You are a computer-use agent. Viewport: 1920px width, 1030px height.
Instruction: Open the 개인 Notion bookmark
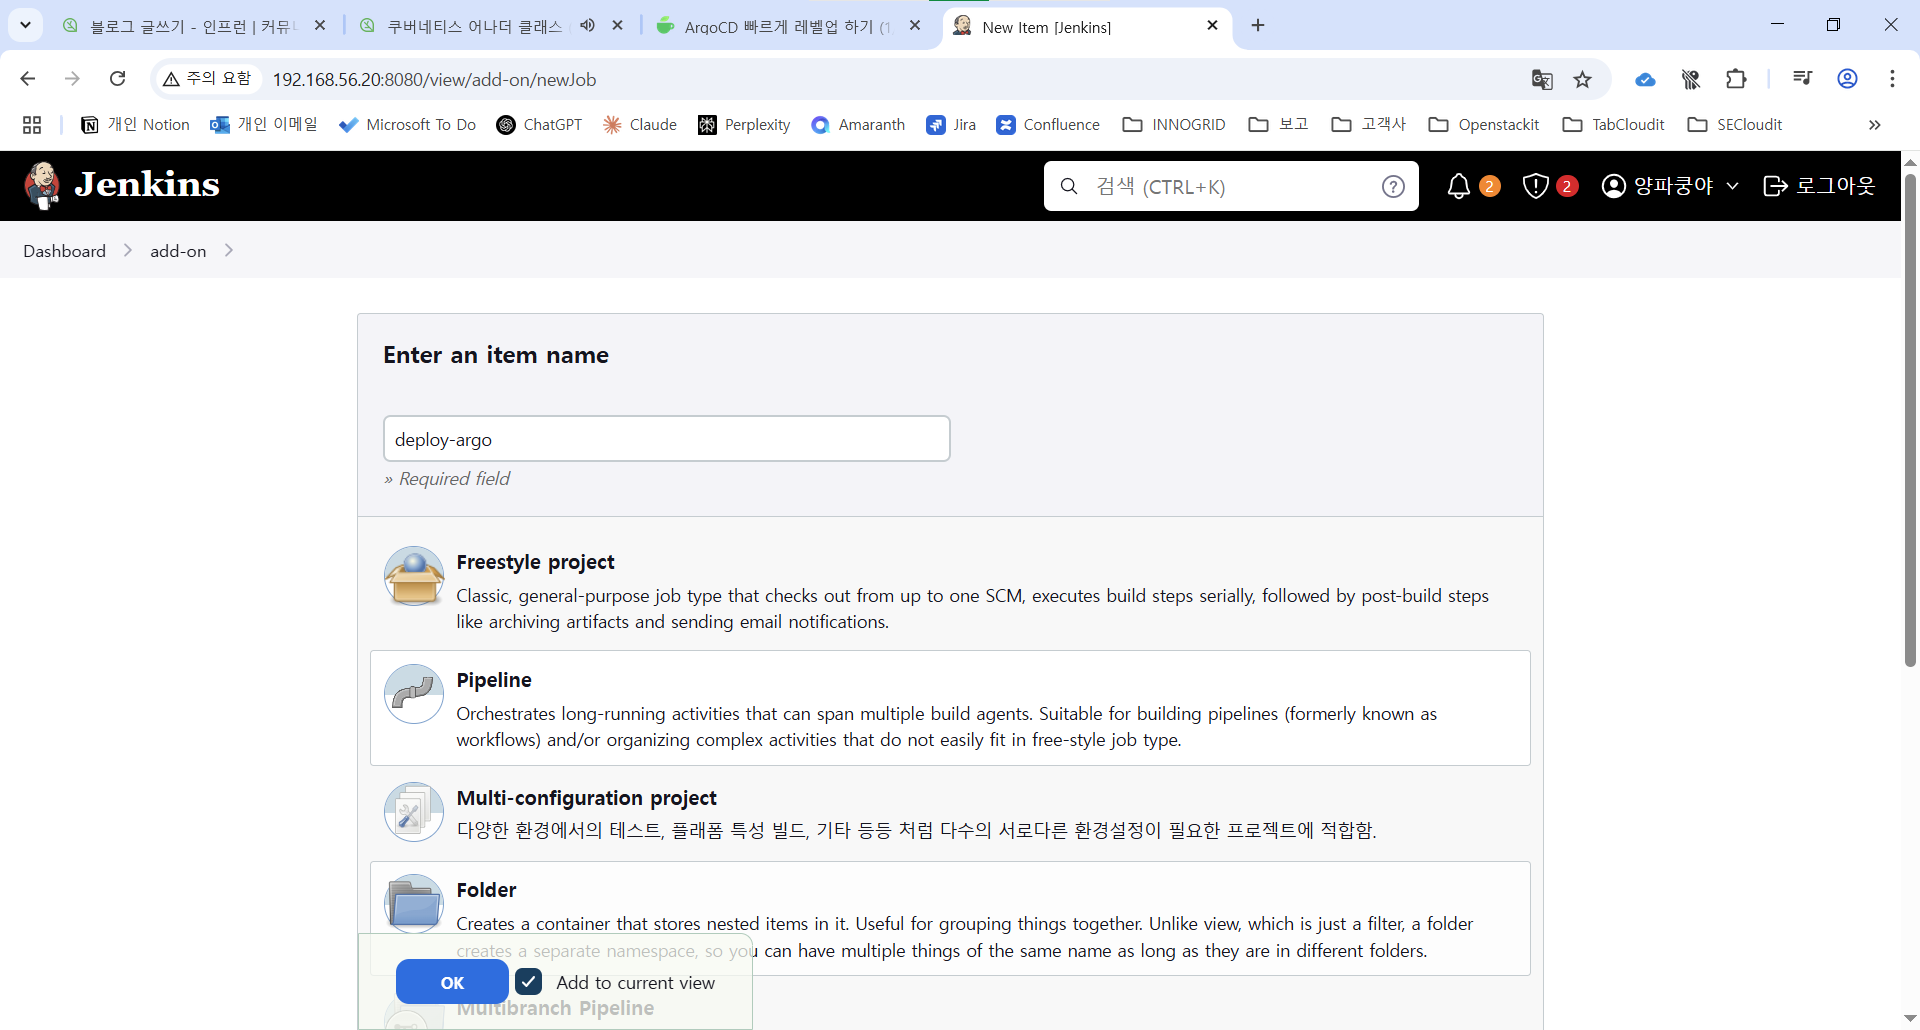(135, 125)
